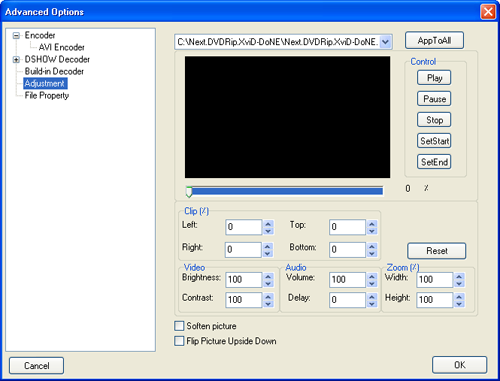Increase Clip Bottom value with up arrow
Viewport: 500px width, 381px height.
372,246
